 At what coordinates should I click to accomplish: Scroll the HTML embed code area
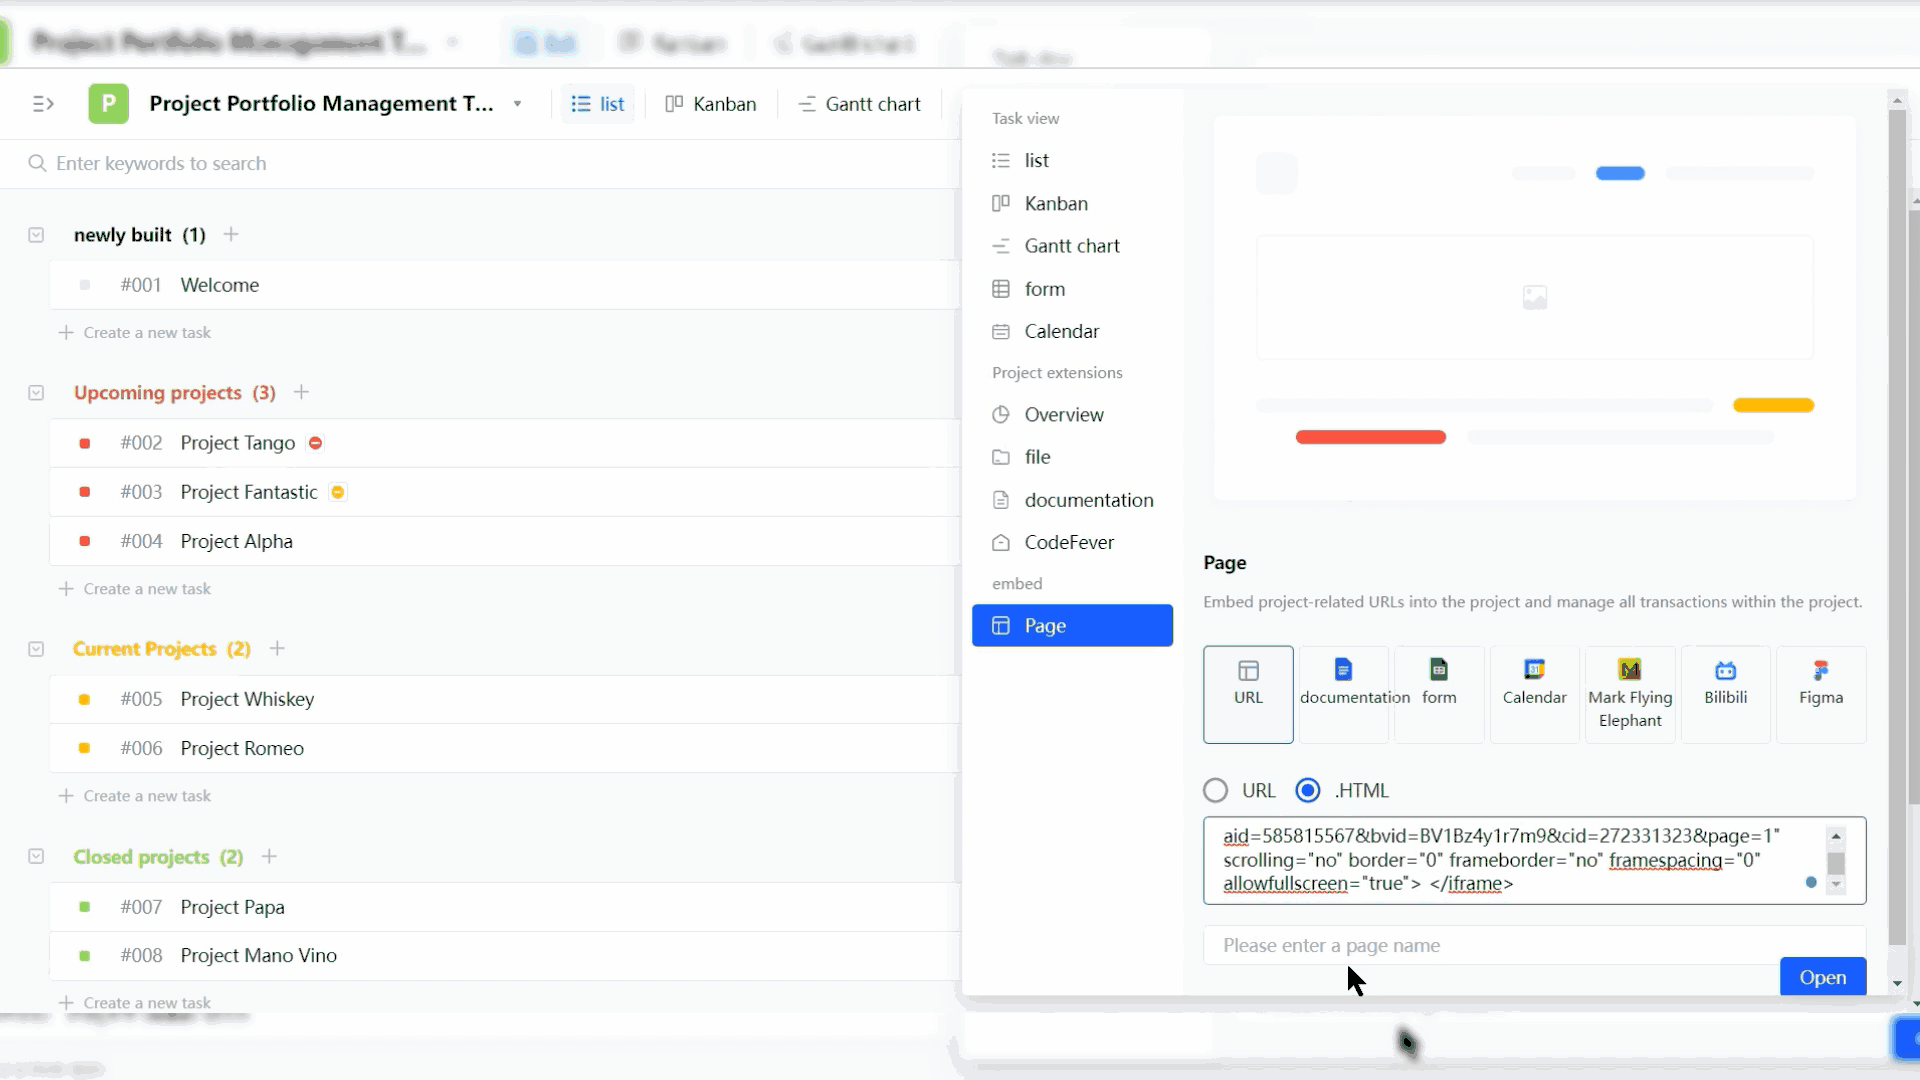click(1837, 858)
